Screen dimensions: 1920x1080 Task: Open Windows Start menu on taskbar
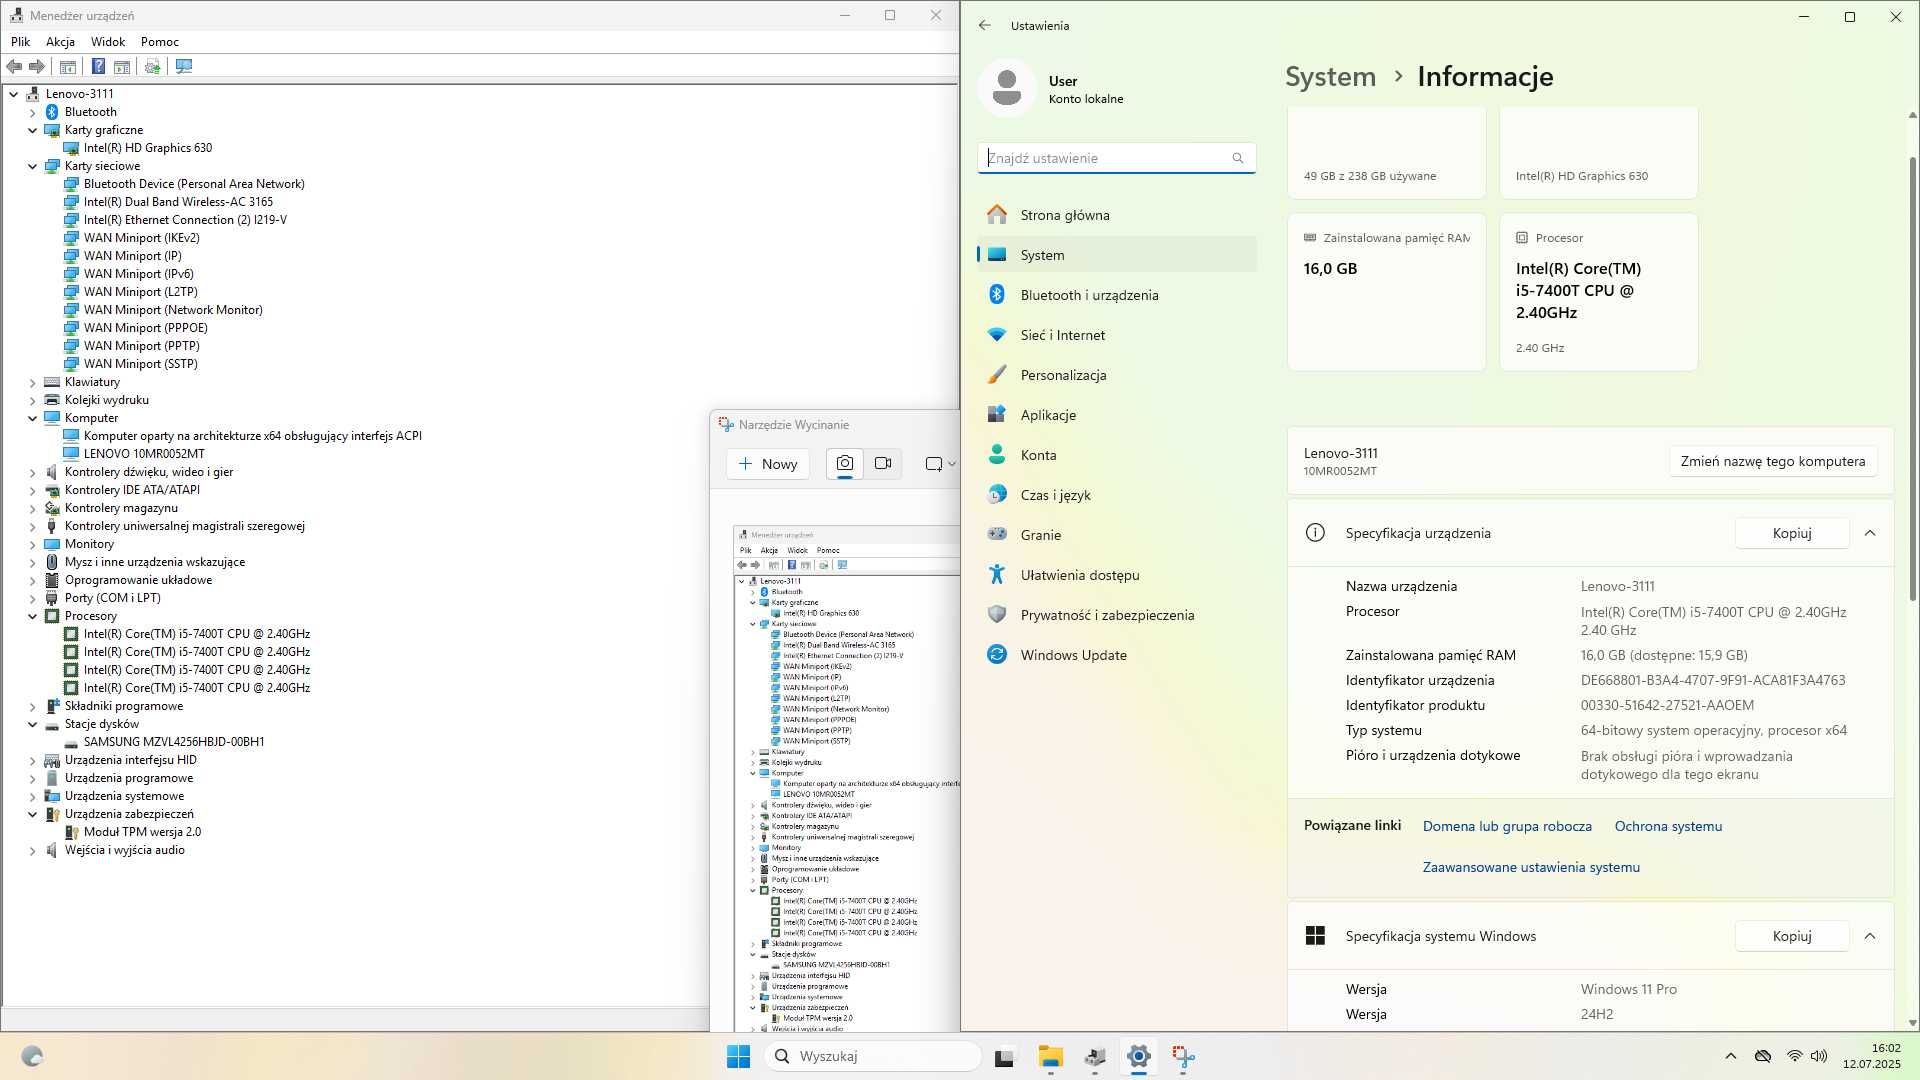738,1056
